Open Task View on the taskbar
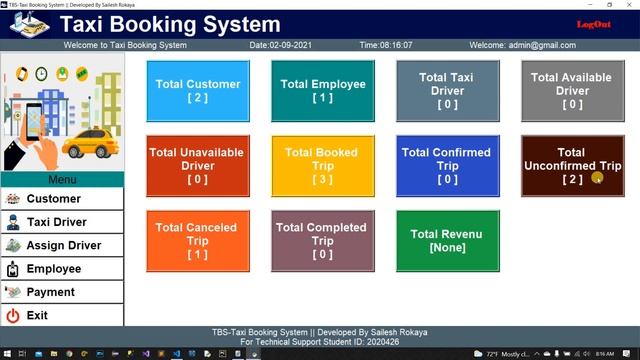The height and width of the screenshot is (360, 640). coord(22,354)
